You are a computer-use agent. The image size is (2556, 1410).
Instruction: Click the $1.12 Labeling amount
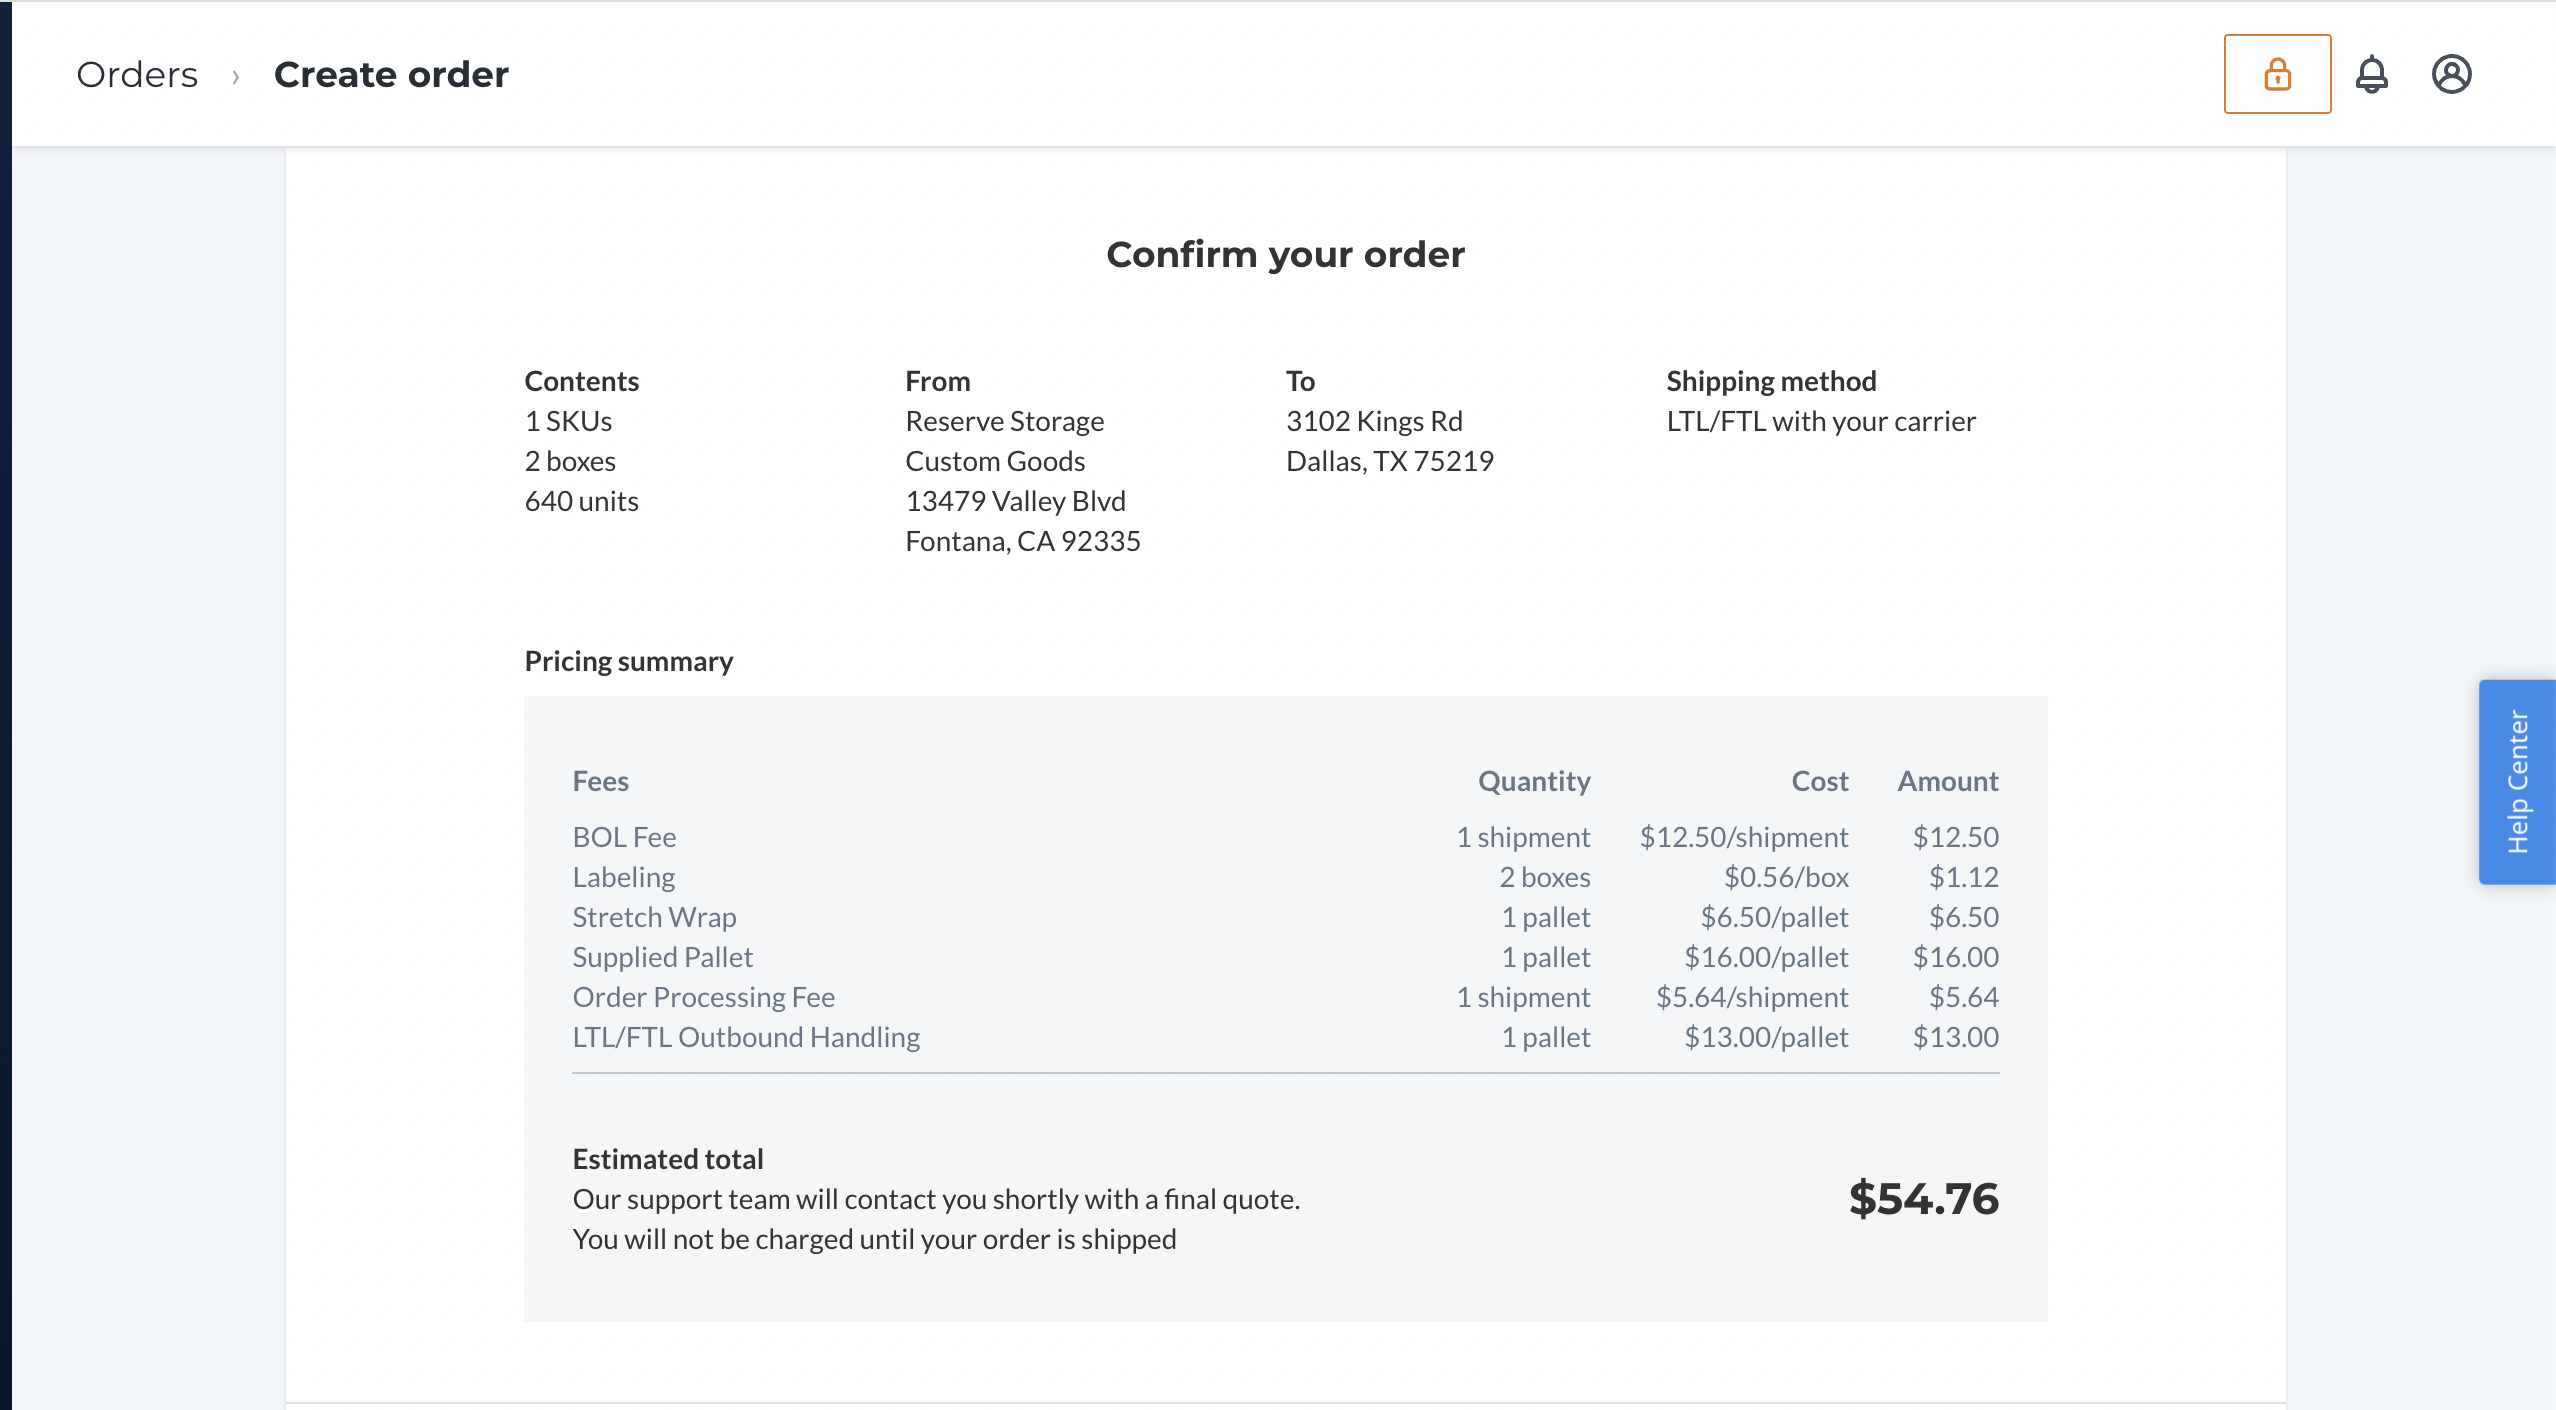(1963, 877)
